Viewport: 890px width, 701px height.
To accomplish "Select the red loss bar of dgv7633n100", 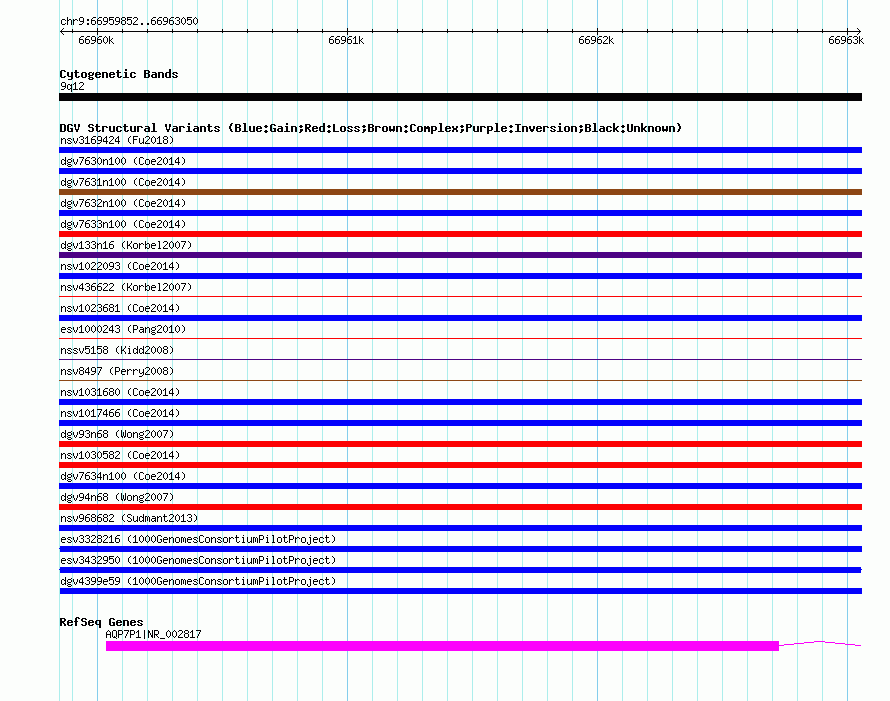I will [x=460, y=234].
